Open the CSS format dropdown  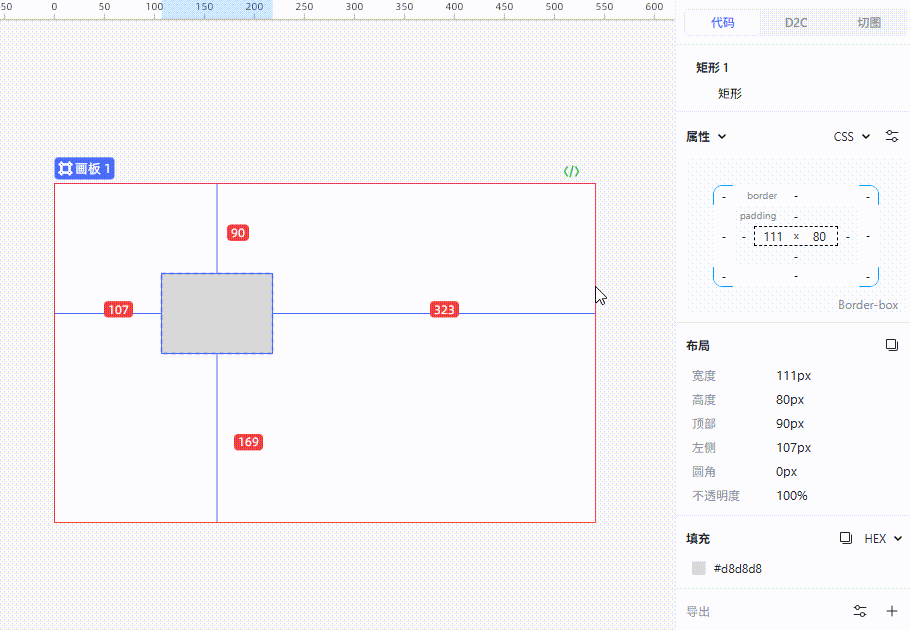click(852, 136)
